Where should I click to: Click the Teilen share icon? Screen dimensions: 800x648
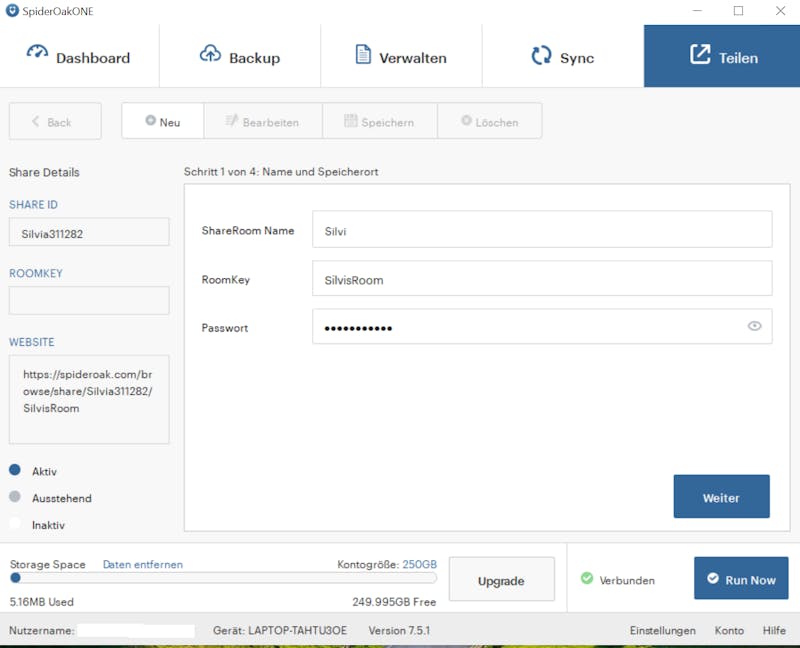700,54
